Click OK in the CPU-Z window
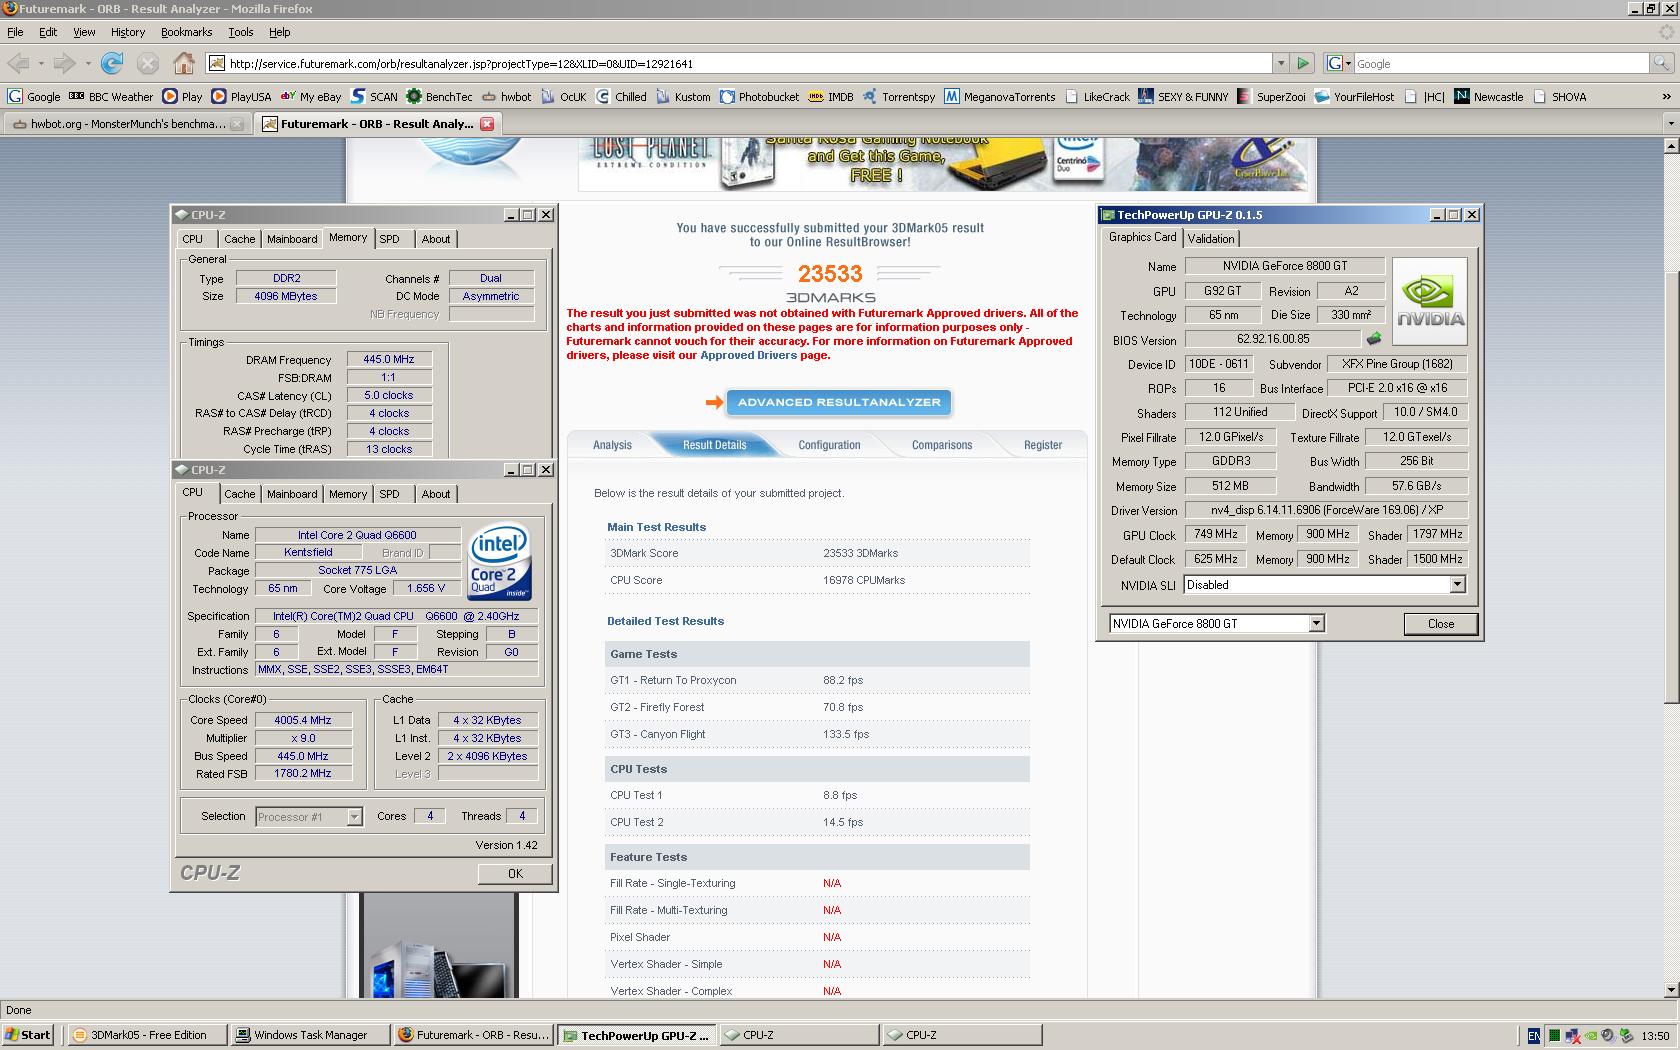 (x=515, y=873)
